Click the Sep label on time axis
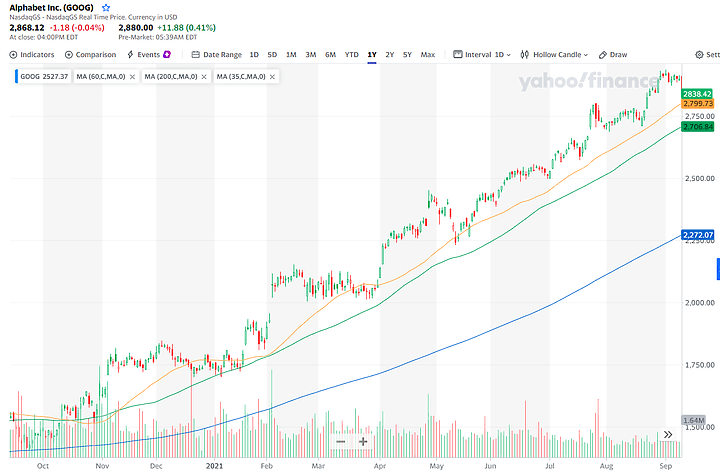The width and height of the screenshot is (720, 474). (x=665, y=466)
